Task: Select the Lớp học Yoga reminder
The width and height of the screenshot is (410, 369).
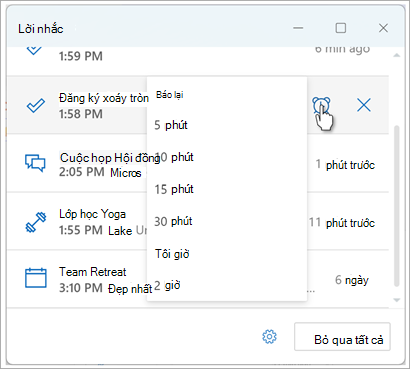Action: [198, 221]
